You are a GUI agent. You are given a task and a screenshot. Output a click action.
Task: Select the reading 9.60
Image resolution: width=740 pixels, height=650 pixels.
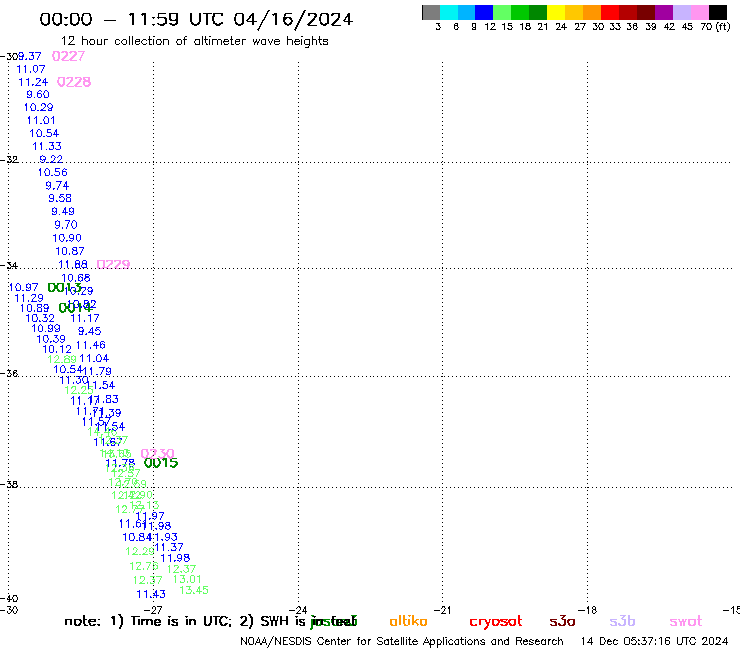point(38,94)
